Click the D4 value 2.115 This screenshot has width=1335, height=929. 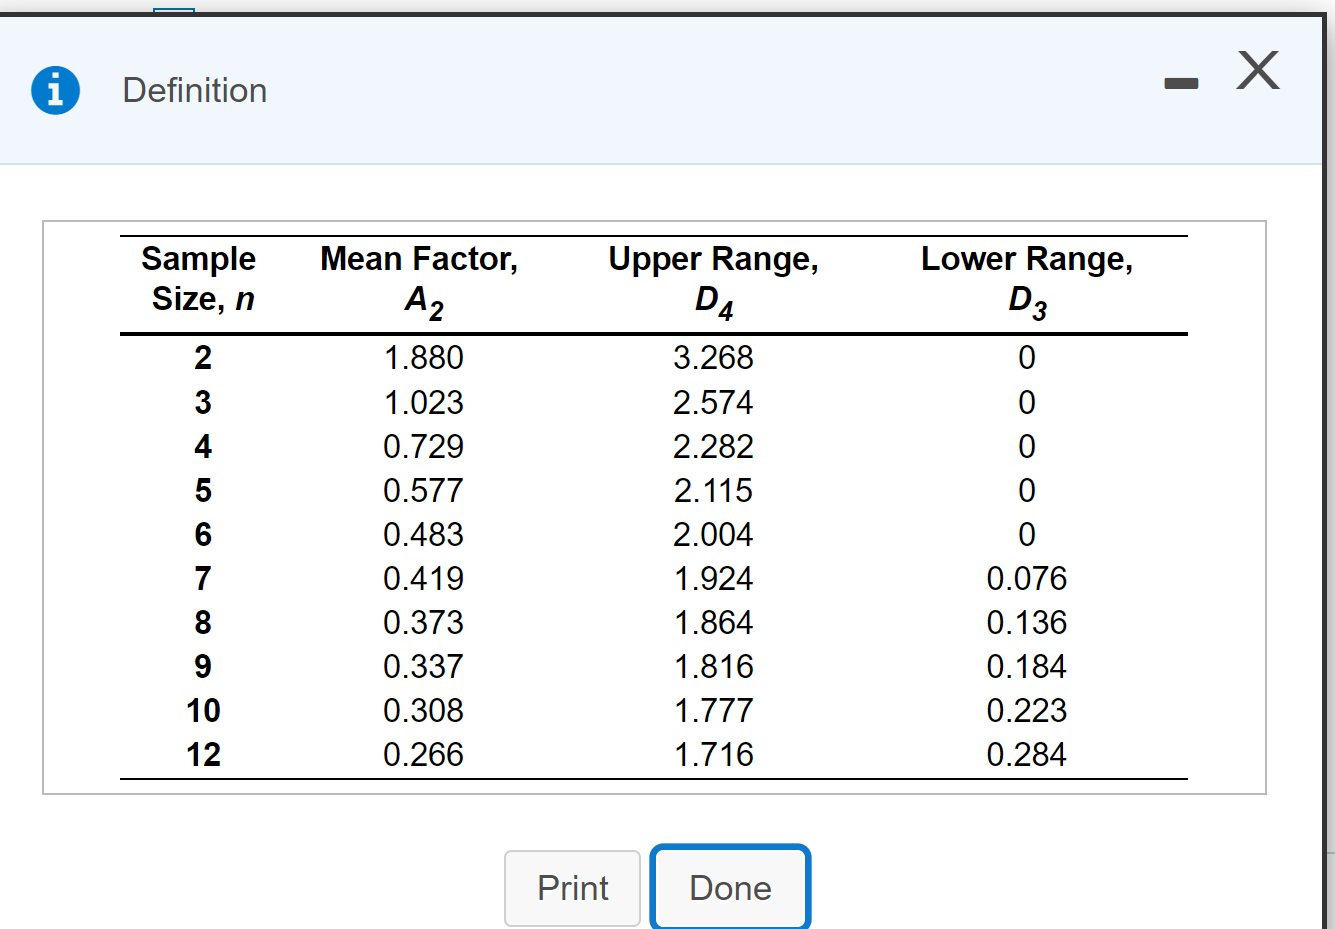click(713, 490)
